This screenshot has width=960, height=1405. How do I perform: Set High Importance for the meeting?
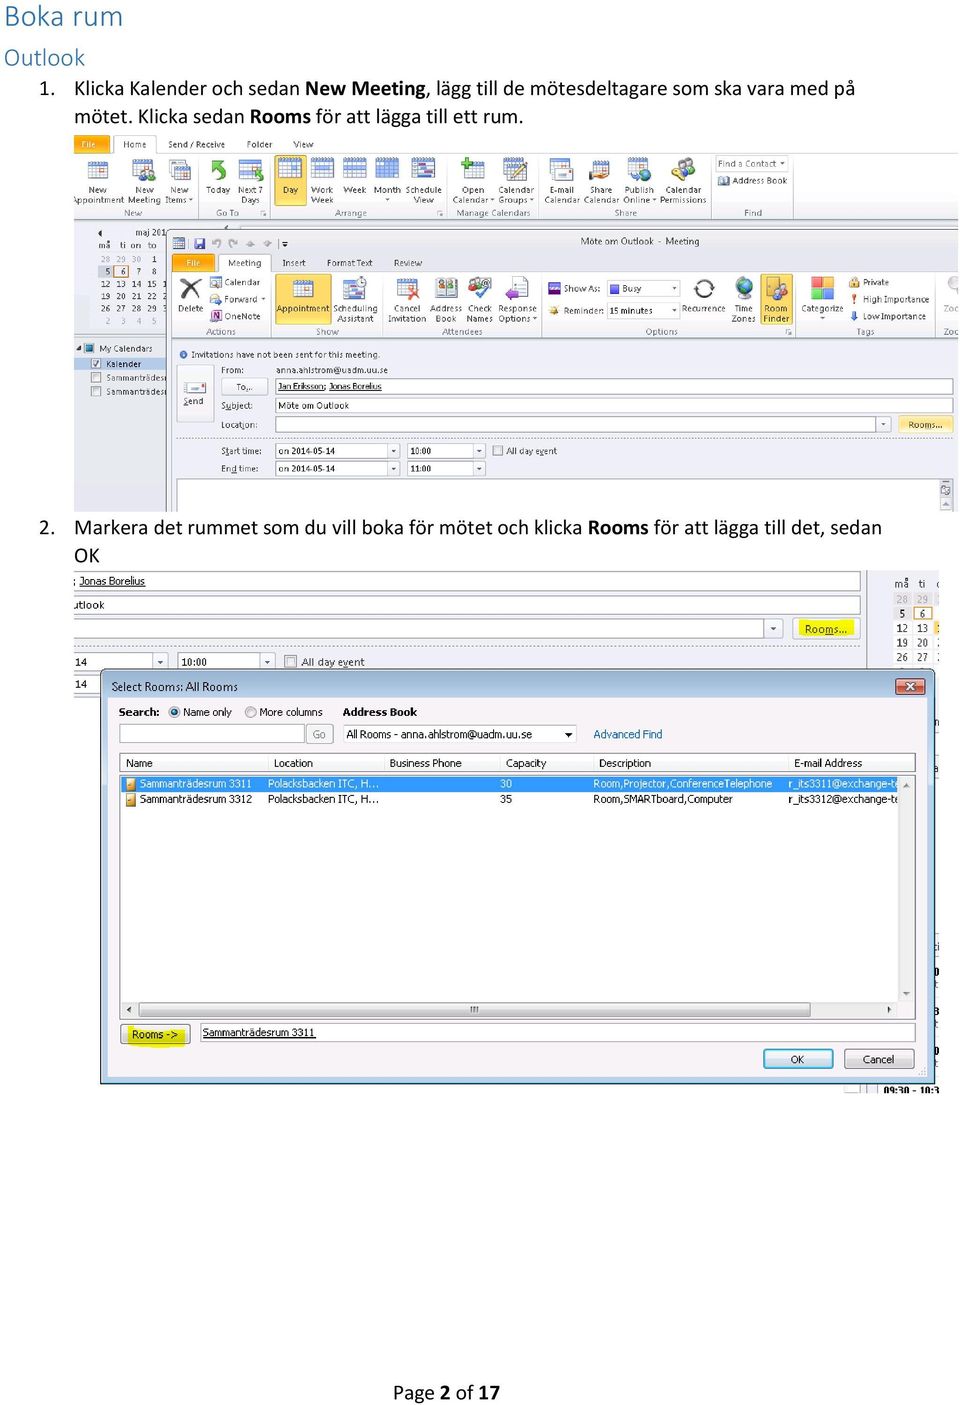pos(889,299)
